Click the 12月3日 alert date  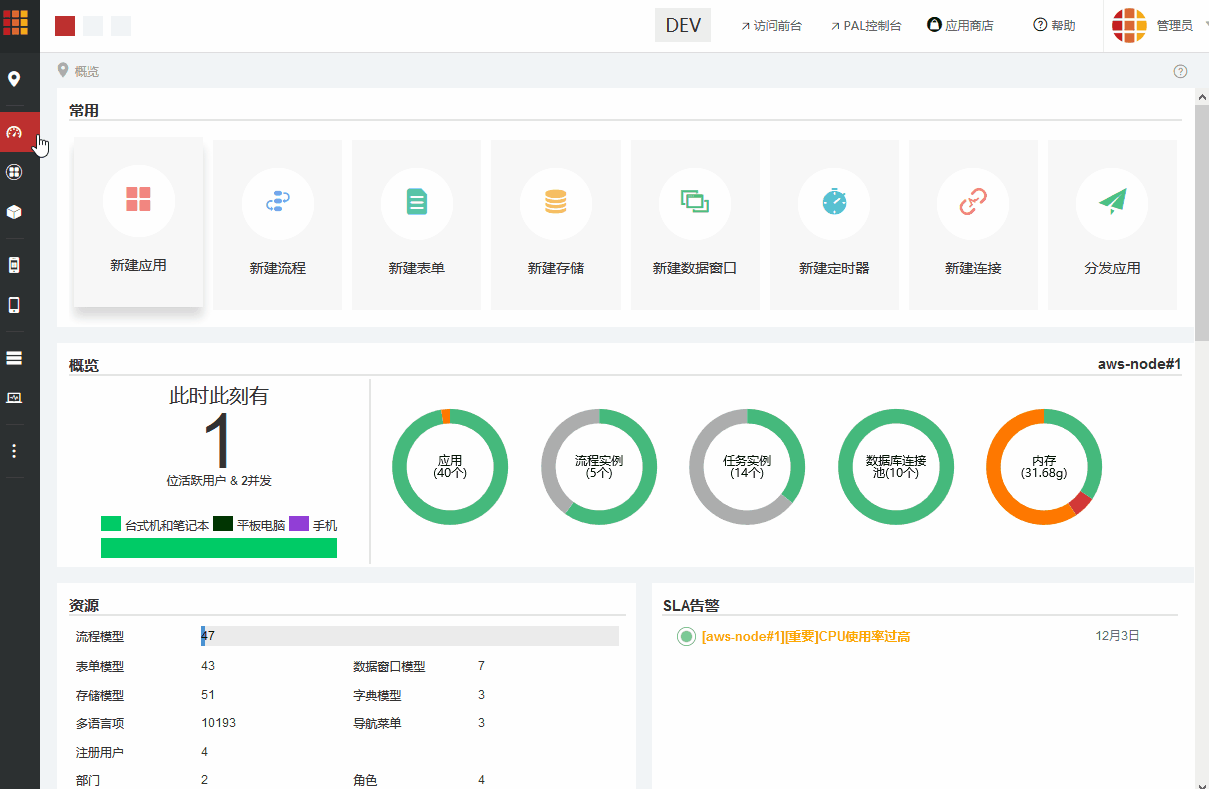[x=1117, y=636]
